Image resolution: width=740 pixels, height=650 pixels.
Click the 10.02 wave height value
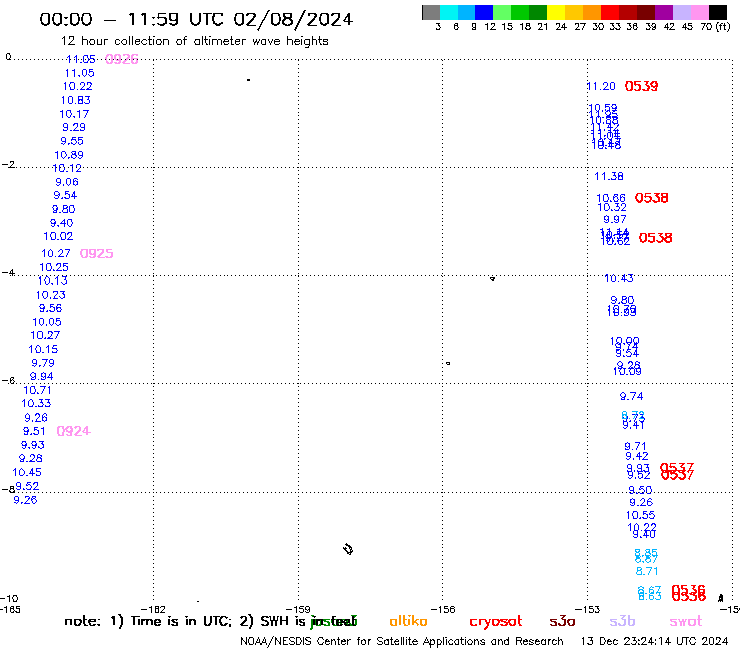(58, 236)
